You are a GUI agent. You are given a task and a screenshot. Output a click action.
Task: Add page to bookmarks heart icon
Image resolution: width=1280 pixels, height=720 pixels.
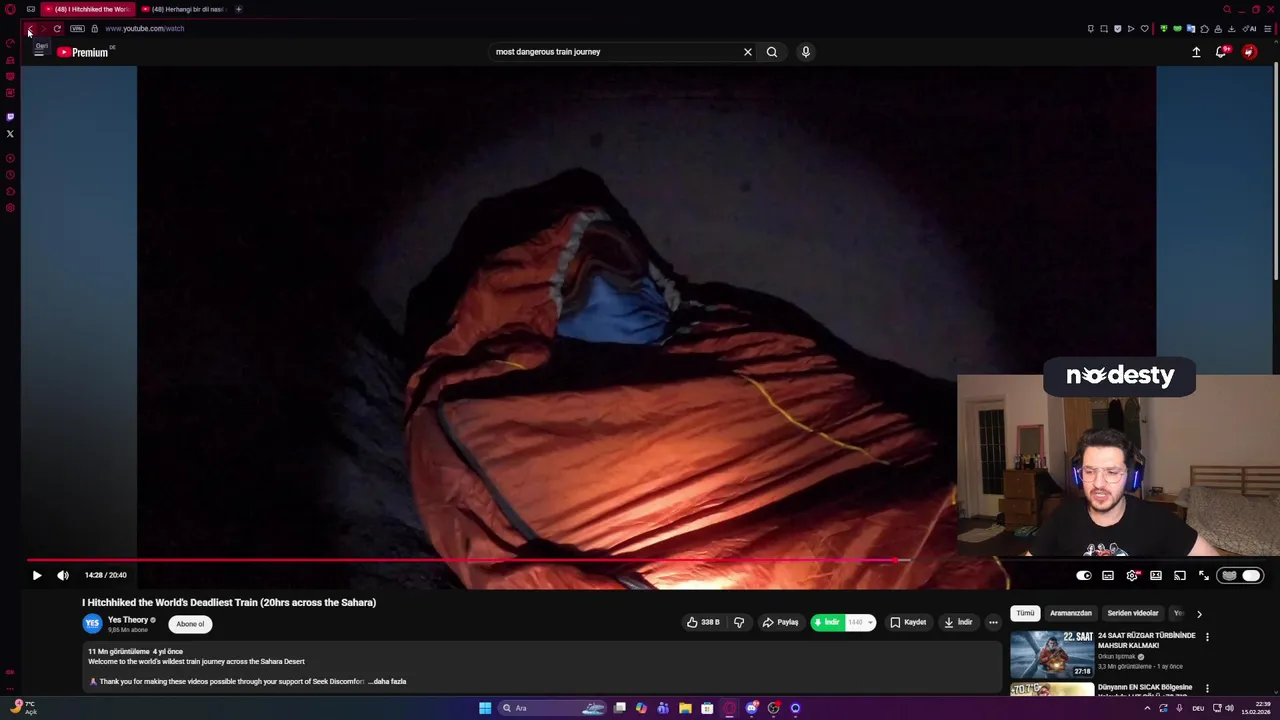click(1144, 29)
